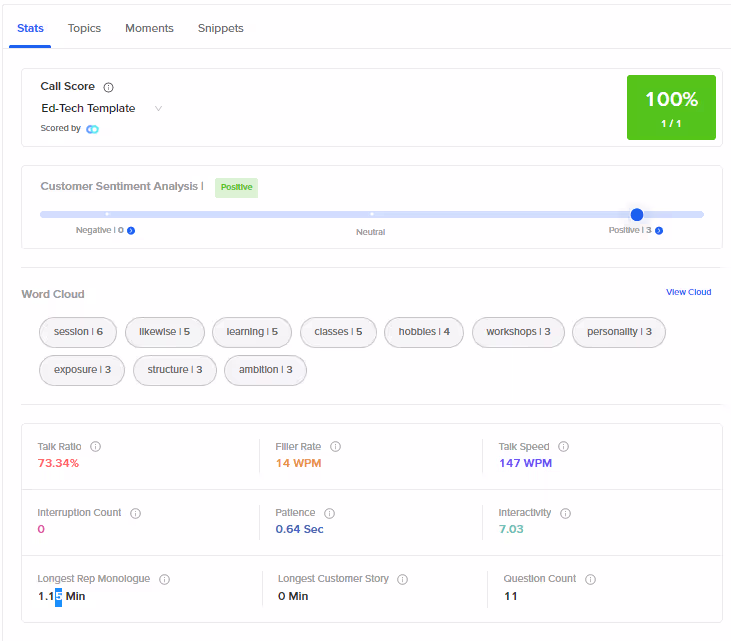This screenshot has width=731, height=641.
Task: Click the View Cloud link
Action: [x=688, y=292]
